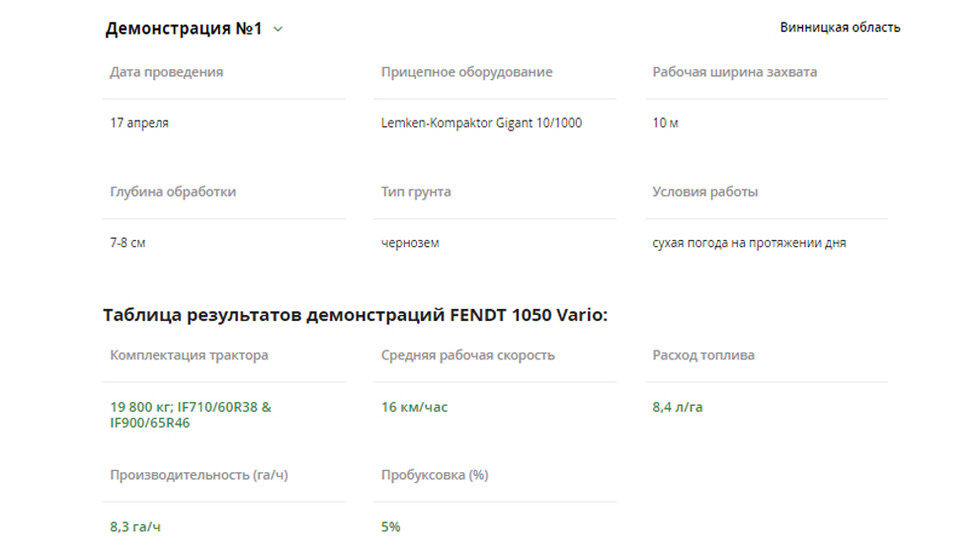Click the Тип грунта label
Image resolution: width=980 pixels, height=550 pixels.
pyautogui.click(x=416, y=192)
